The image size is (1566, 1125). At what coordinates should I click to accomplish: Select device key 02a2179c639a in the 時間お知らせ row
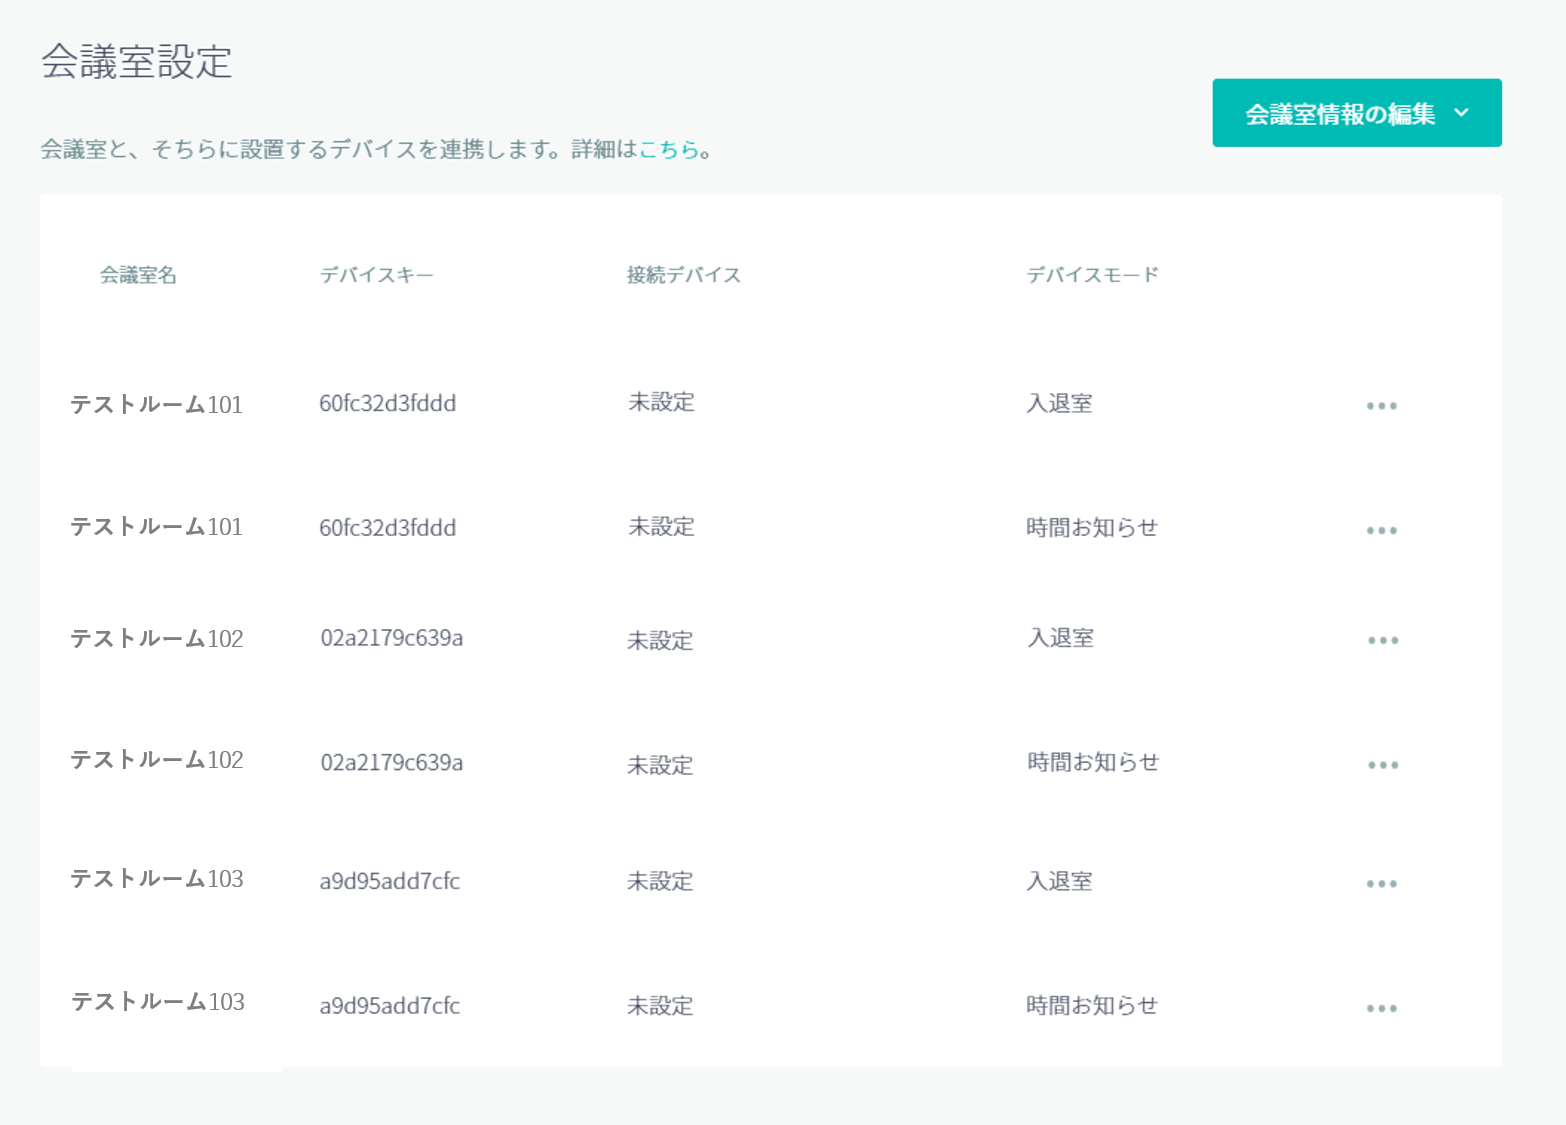(391, 763)
